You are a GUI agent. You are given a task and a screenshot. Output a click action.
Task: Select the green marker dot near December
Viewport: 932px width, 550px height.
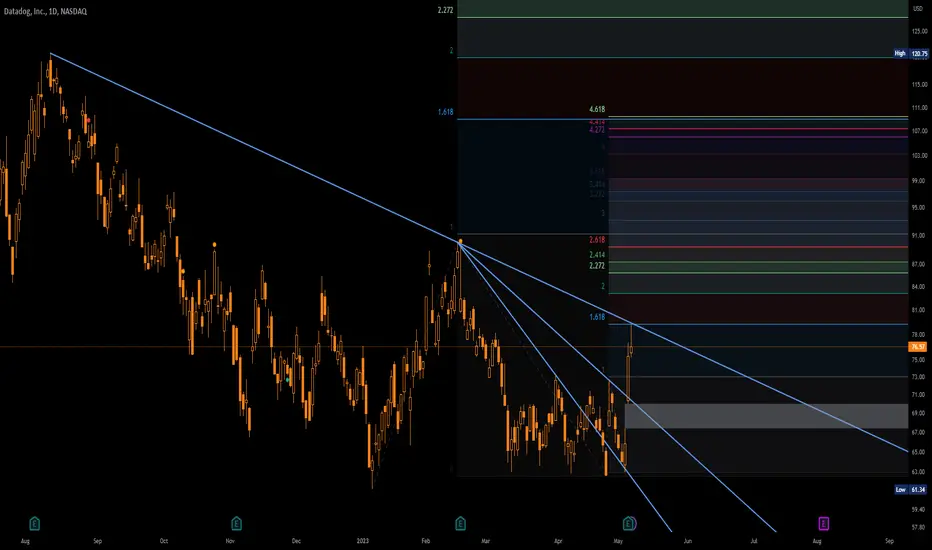point(288,379)
